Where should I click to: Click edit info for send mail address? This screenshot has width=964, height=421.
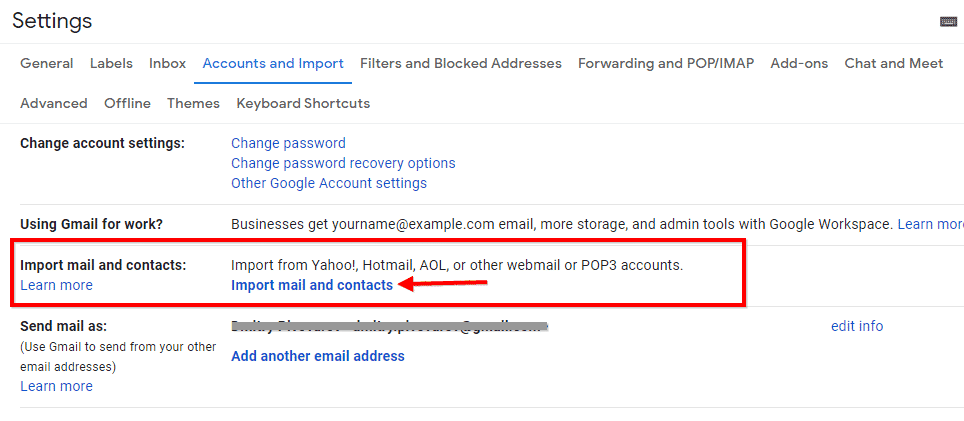tap(857, 326)
